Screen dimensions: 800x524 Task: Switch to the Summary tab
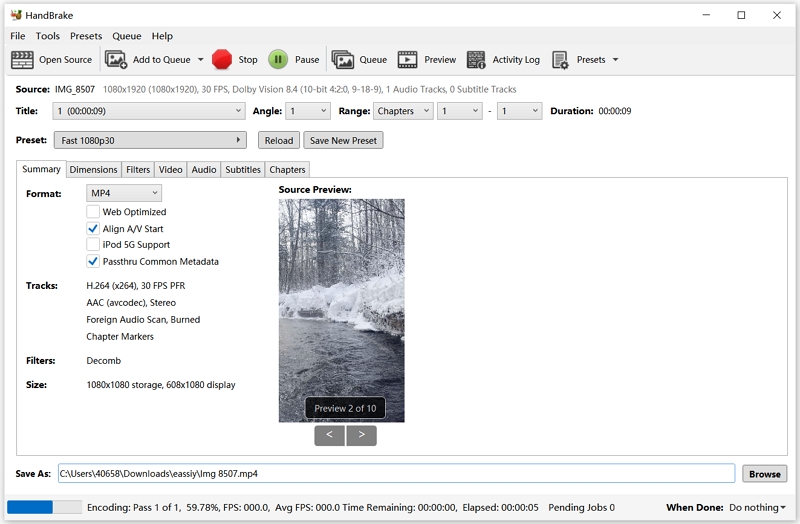coord(41,169)
